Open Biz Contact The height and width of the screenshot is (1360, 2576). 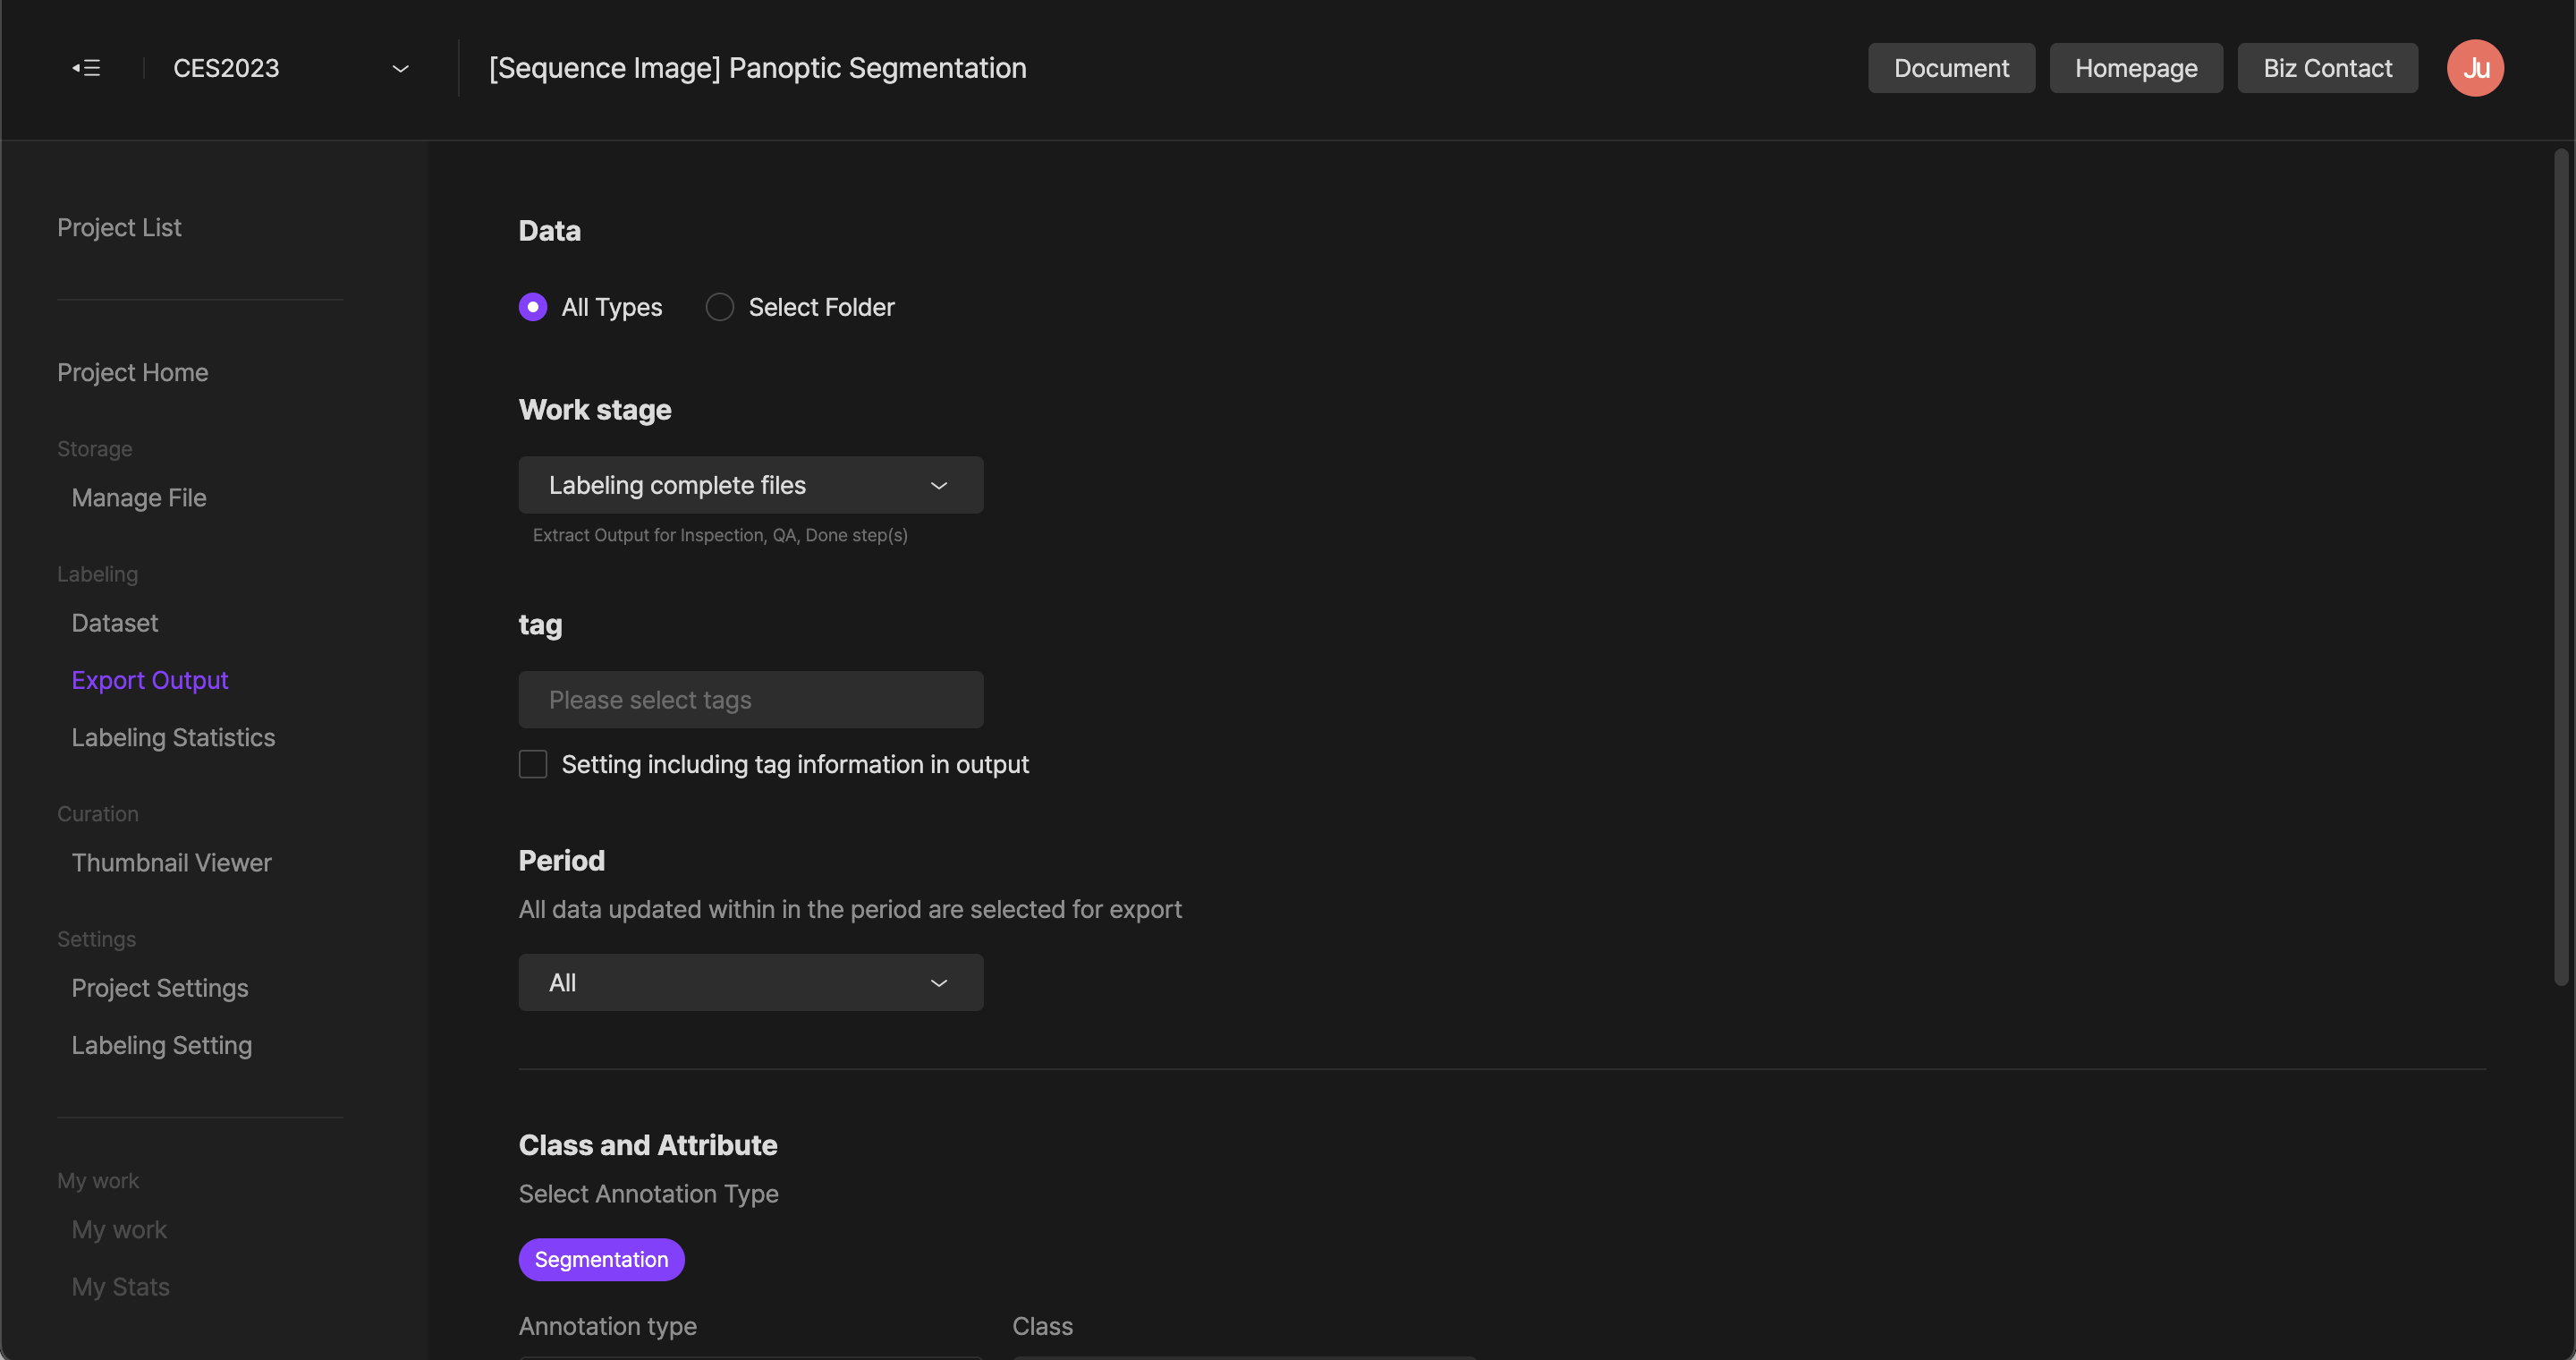click(2327, 68)
